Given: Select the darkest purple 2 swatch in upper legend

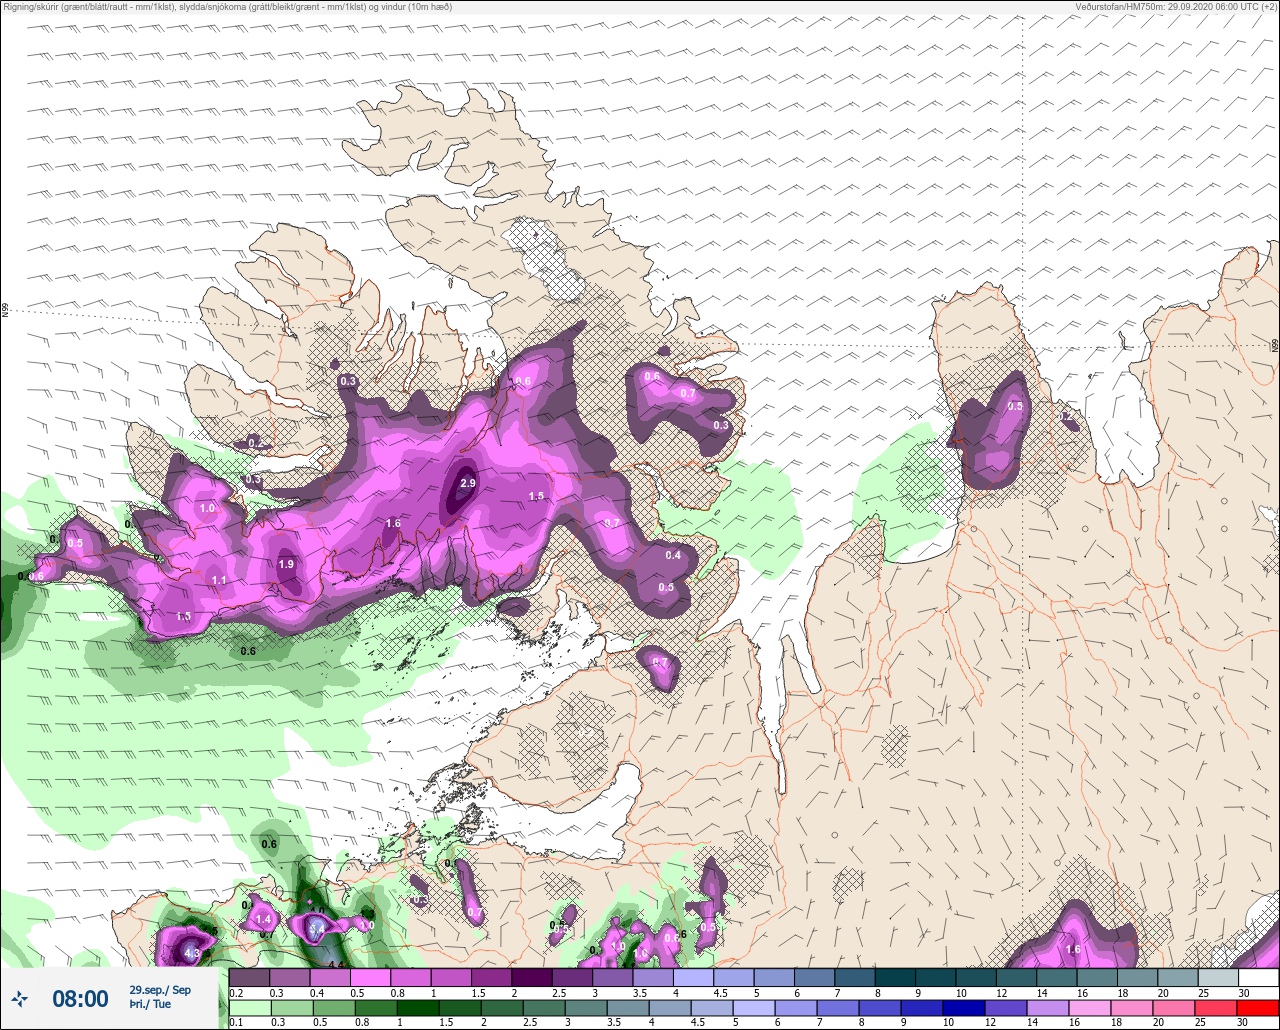Looking at the screenshot, I should point(531,977).
